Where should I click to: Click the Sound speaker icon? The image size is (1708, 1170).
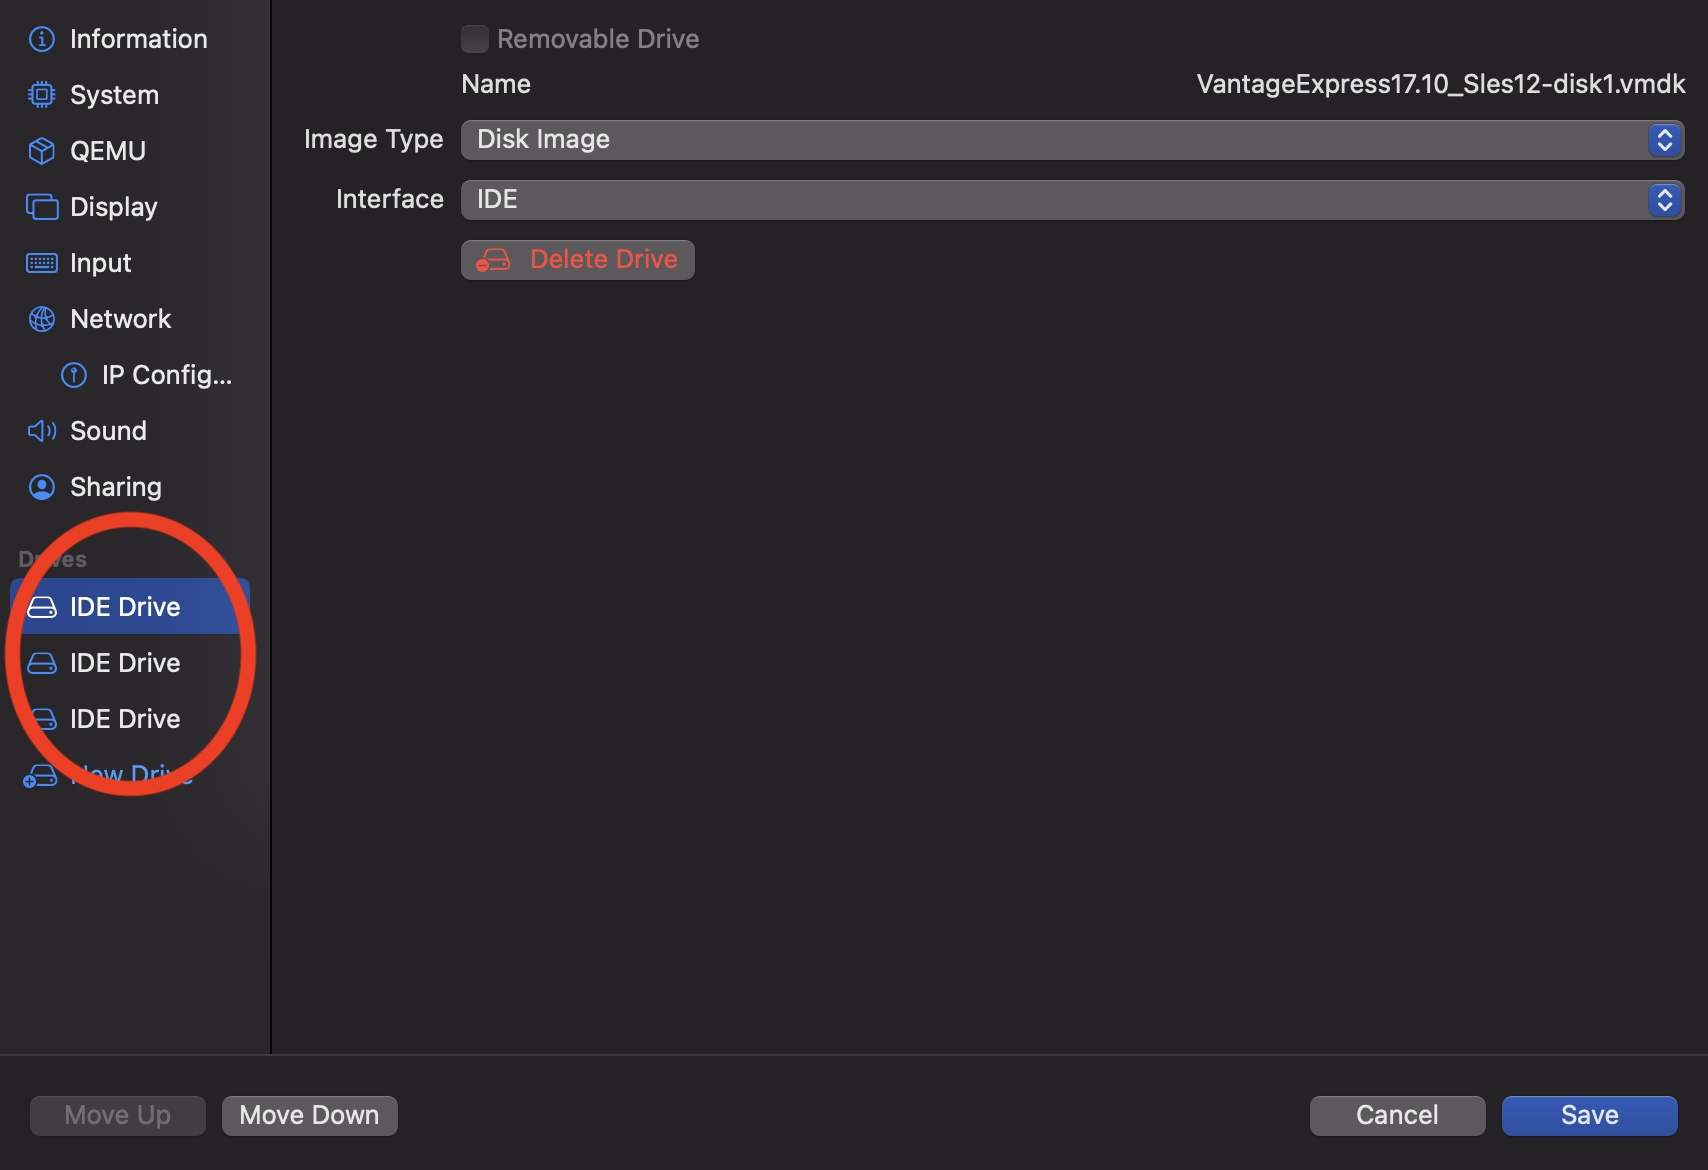tap(41, 431)
